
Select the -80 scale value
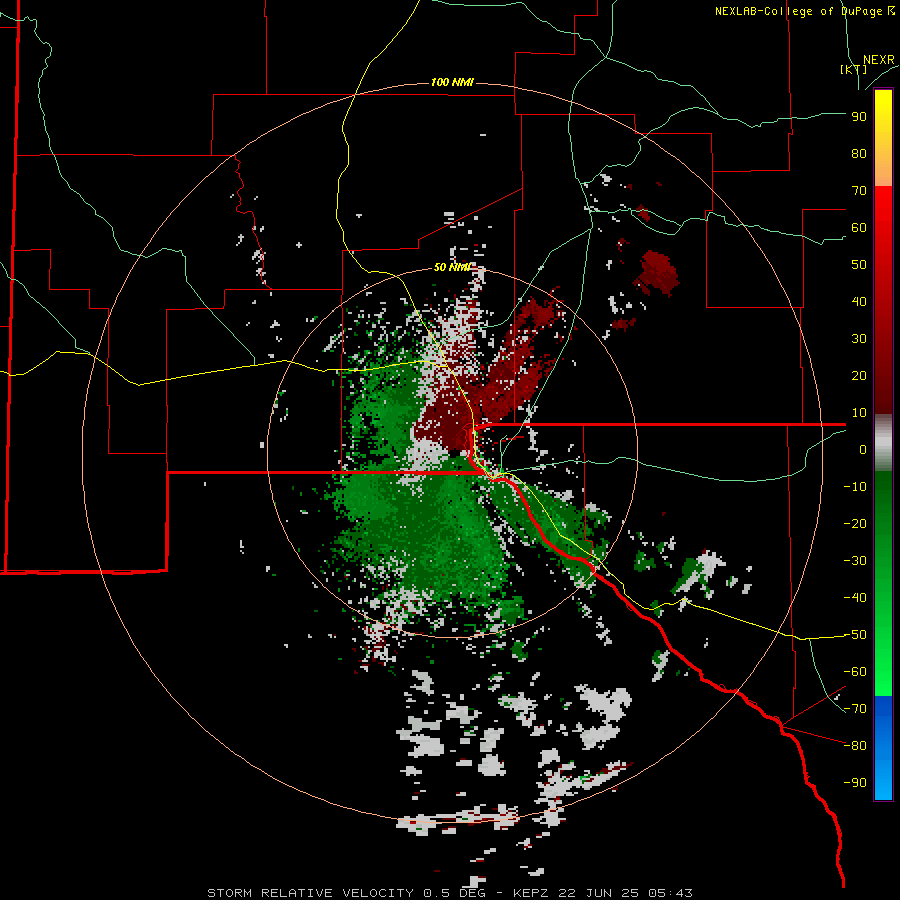tap(855, 746)
